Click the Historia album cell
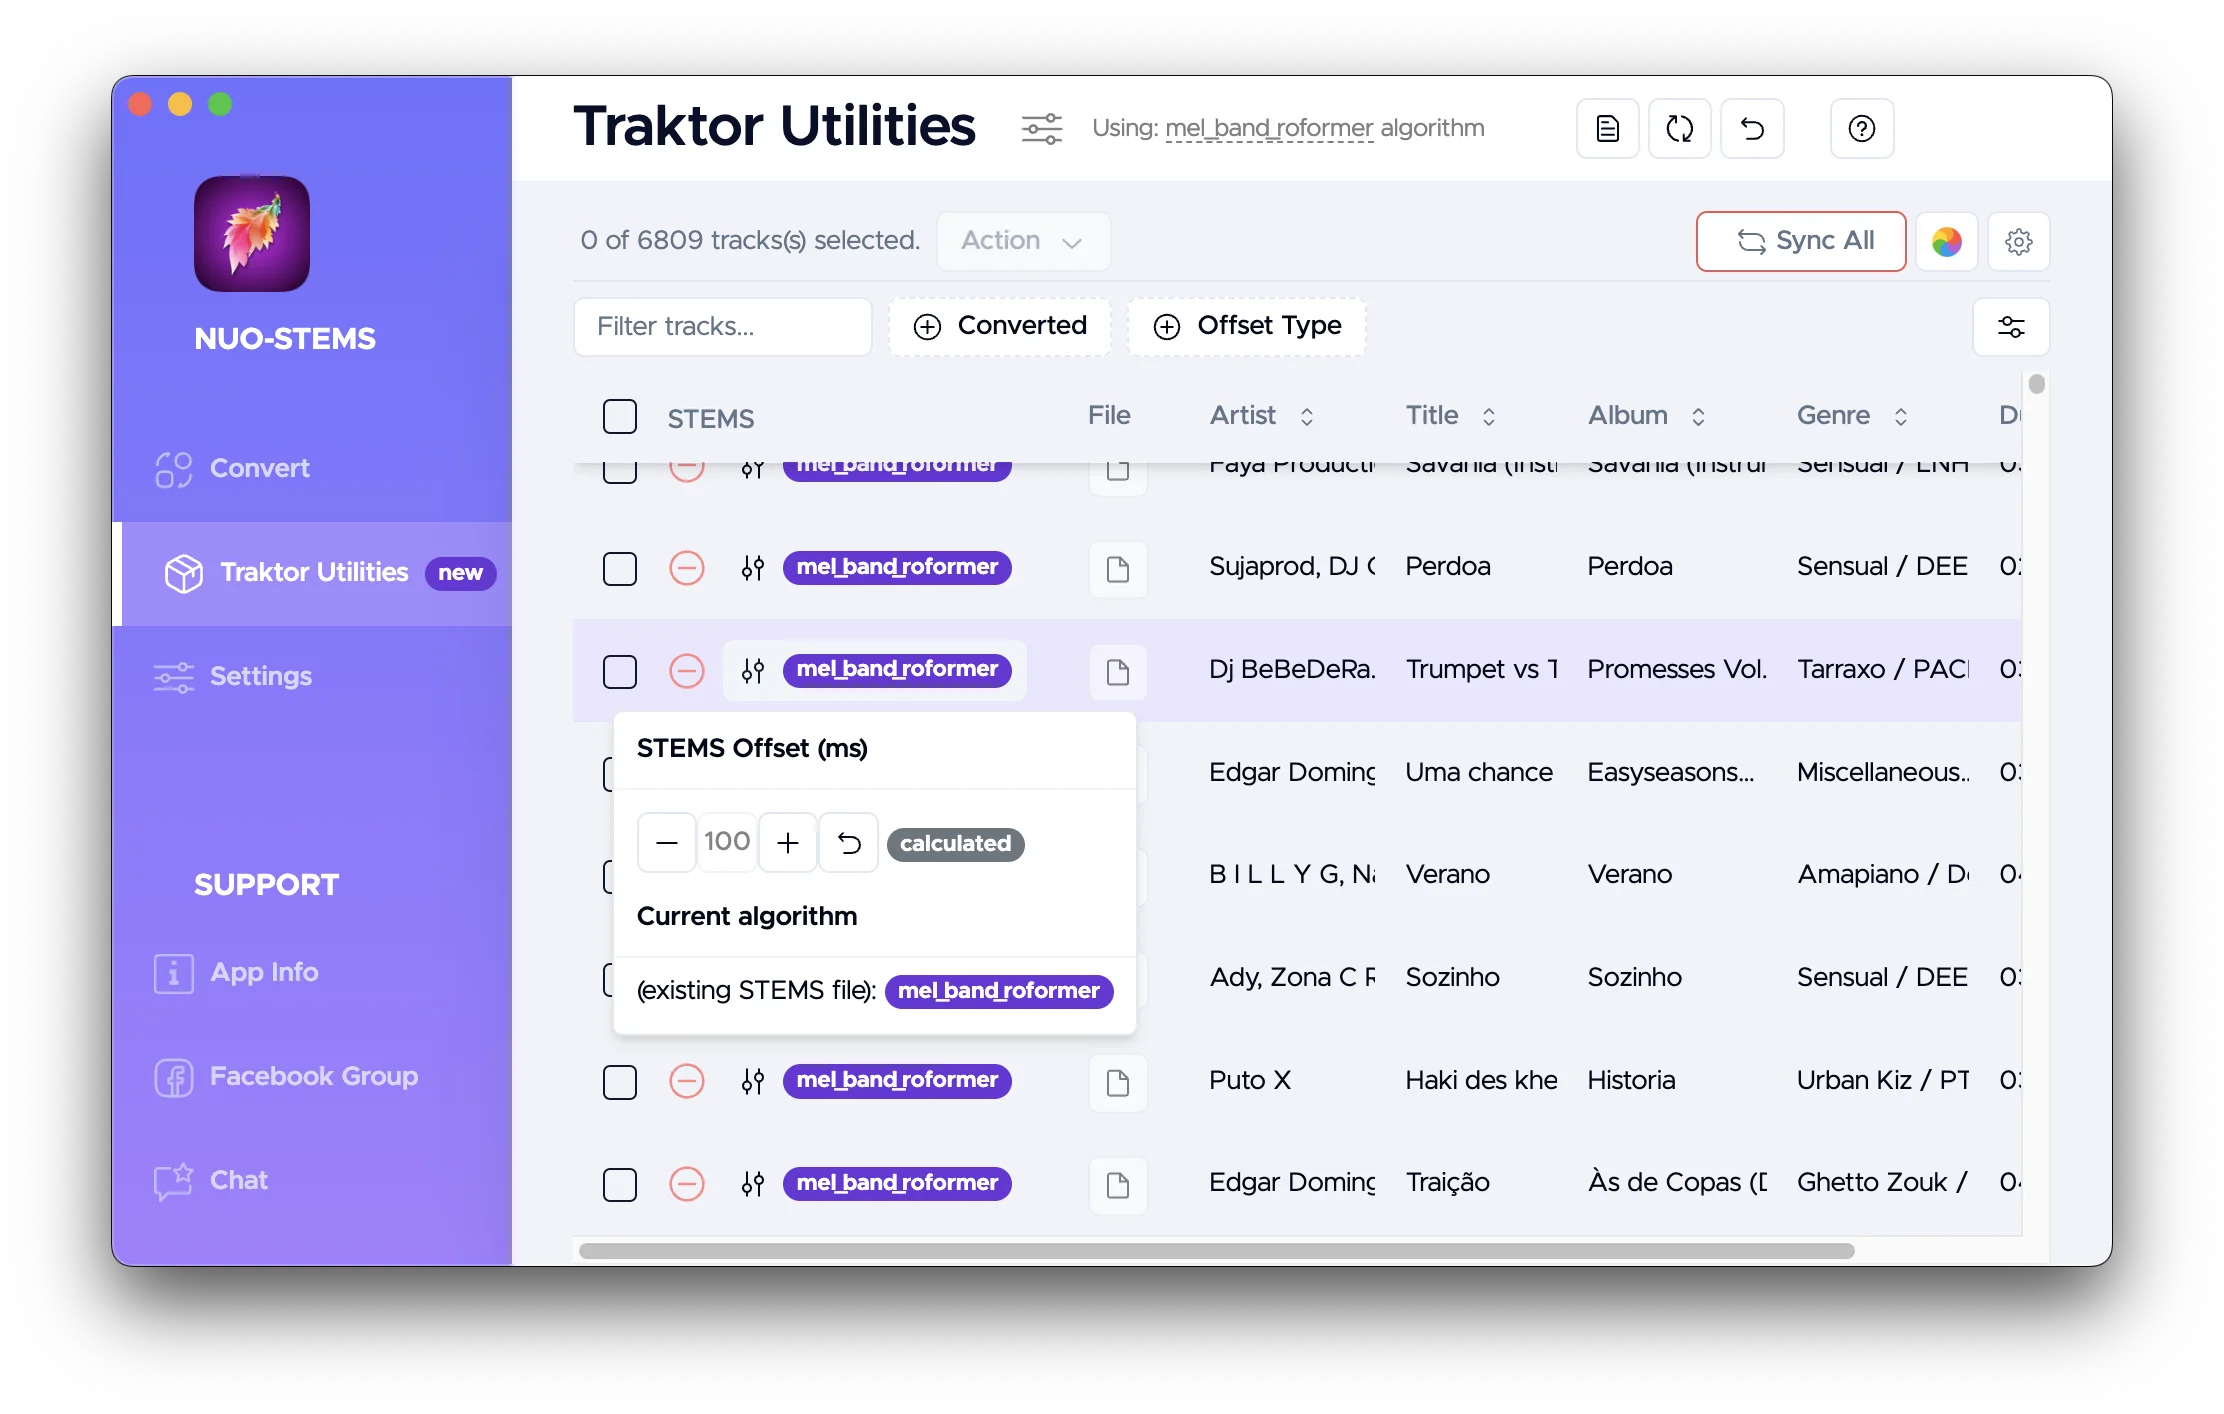Viewport: 2224px width, 1414px height. 1631,1081
